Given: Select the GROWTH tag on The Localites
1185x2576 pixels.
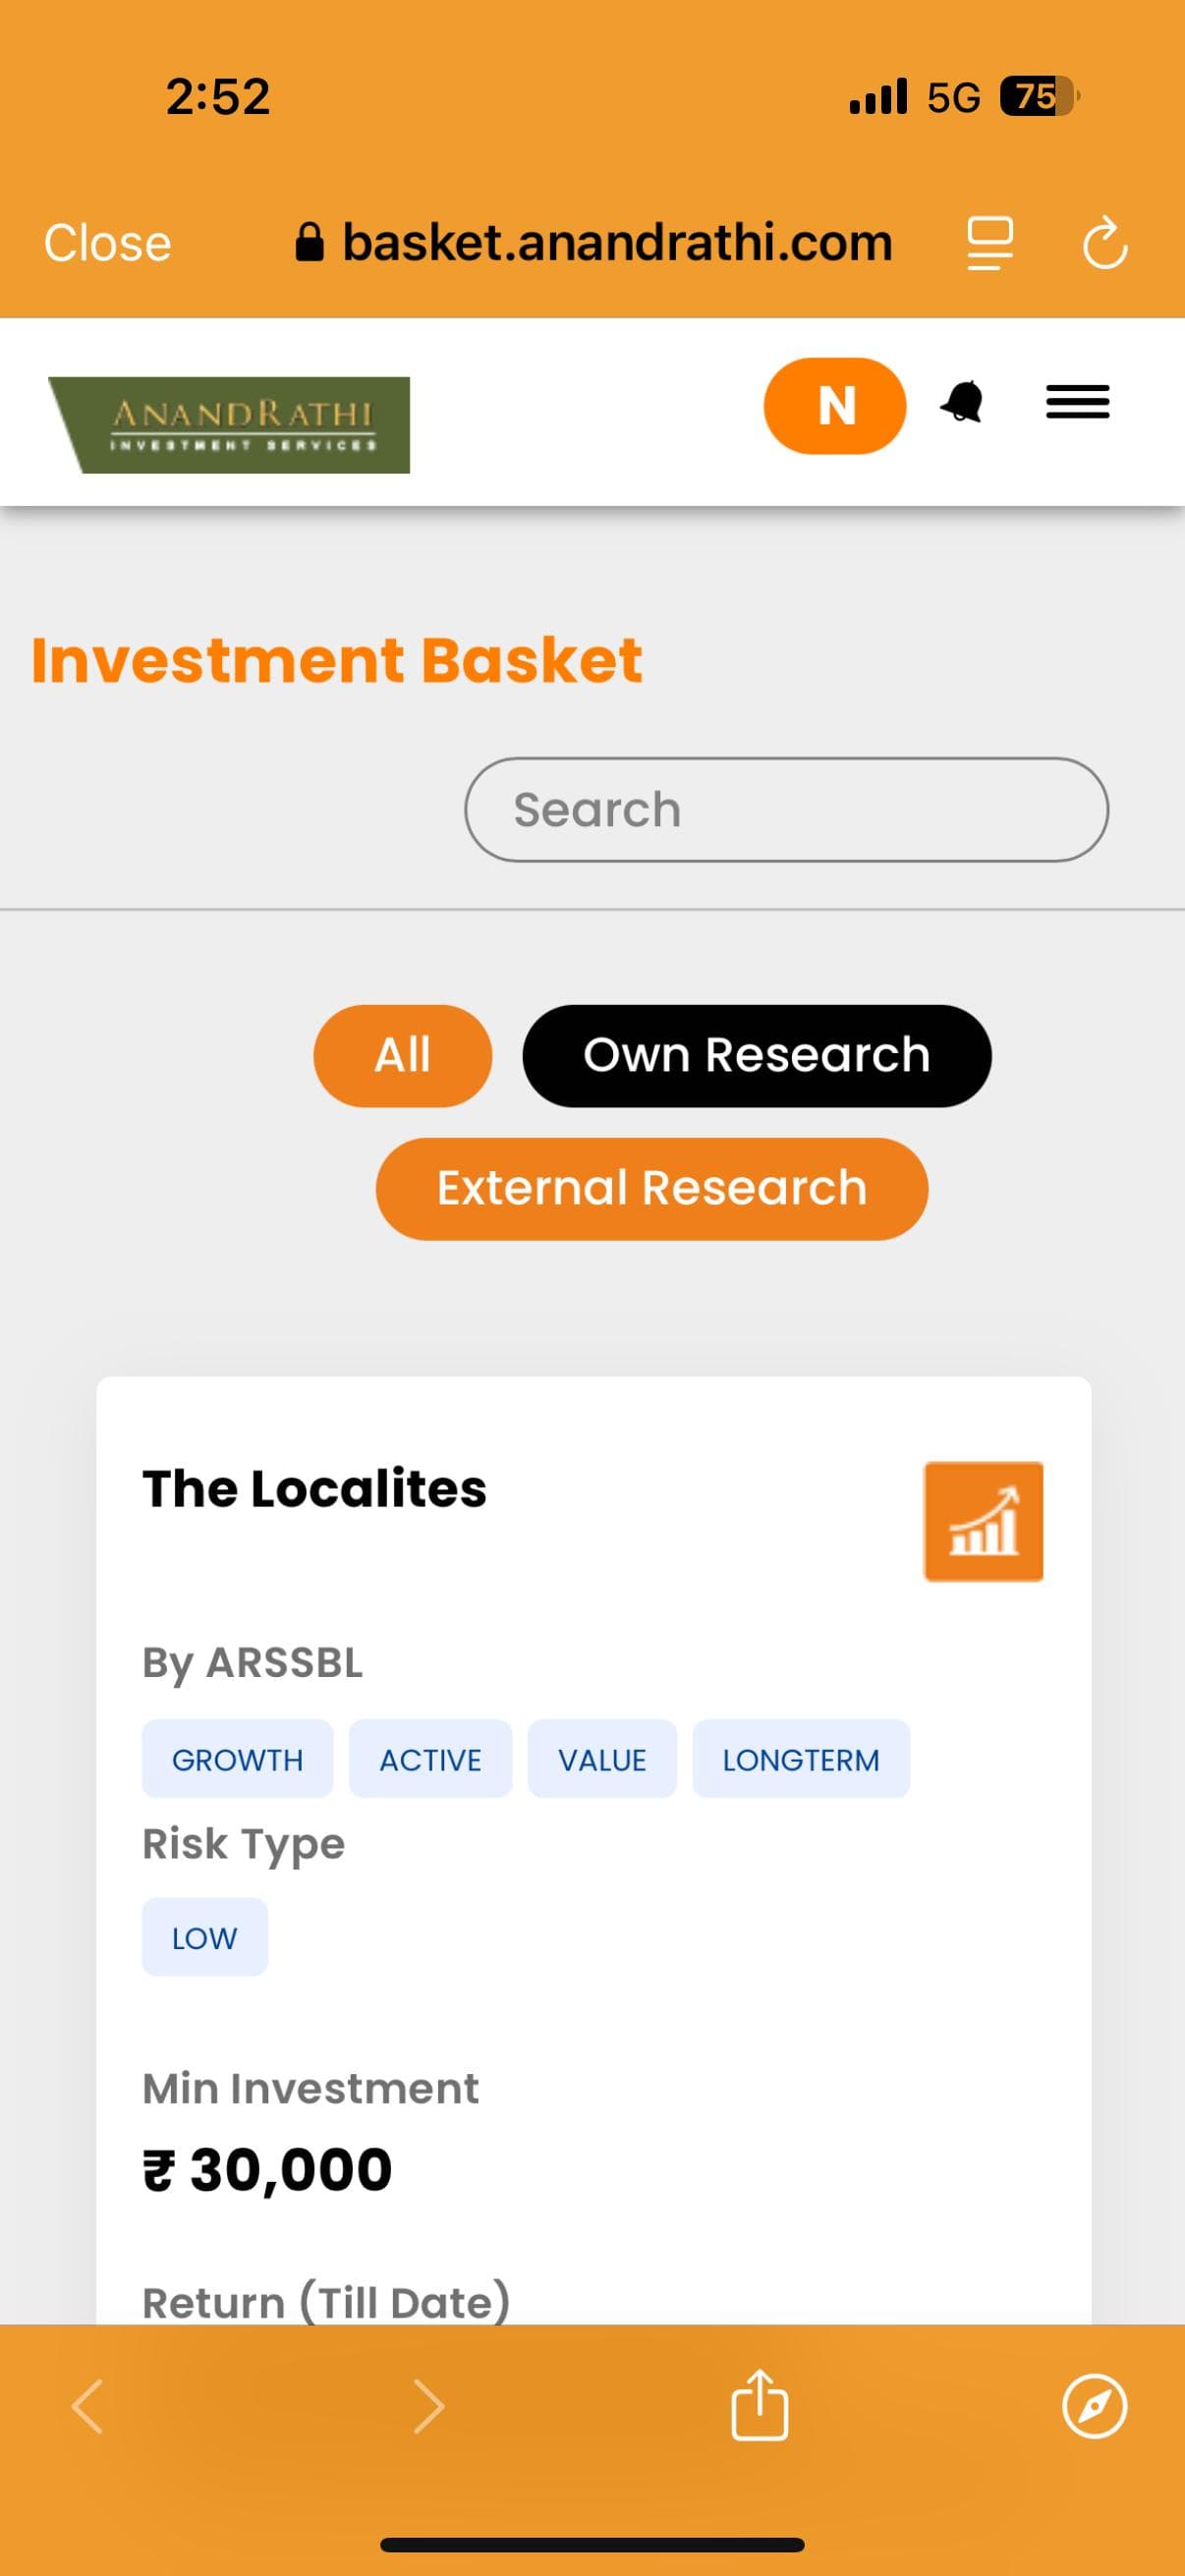Looking at the screenshot, I should coord(238,1759).
